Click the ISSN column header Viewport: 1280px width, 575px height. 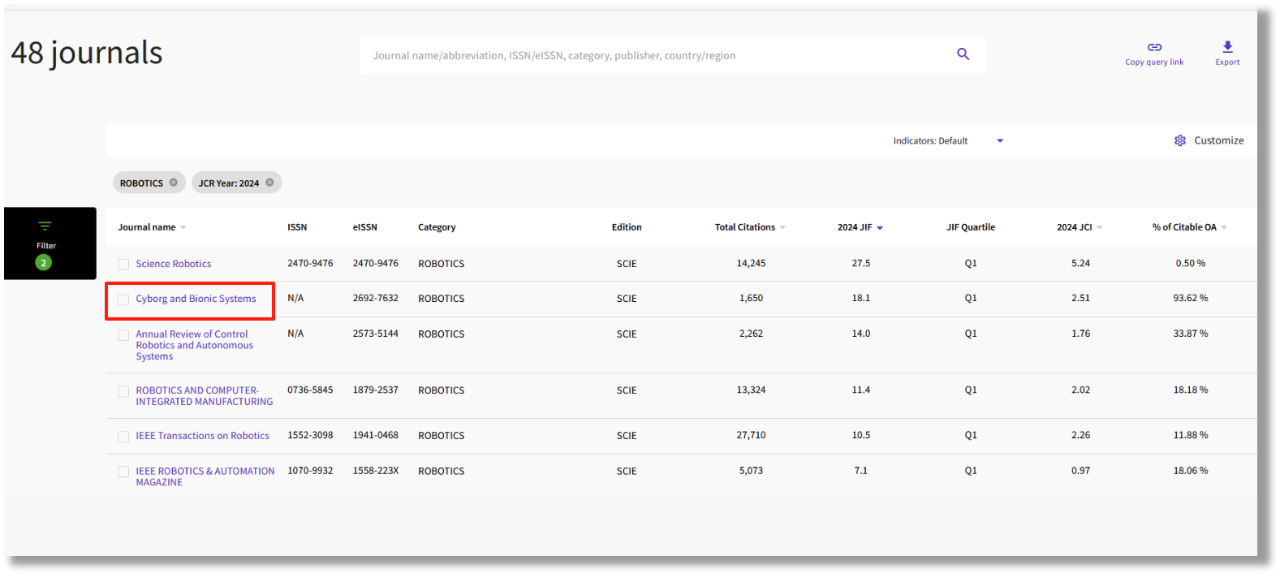pyautogui.click(x=298, y=227)
